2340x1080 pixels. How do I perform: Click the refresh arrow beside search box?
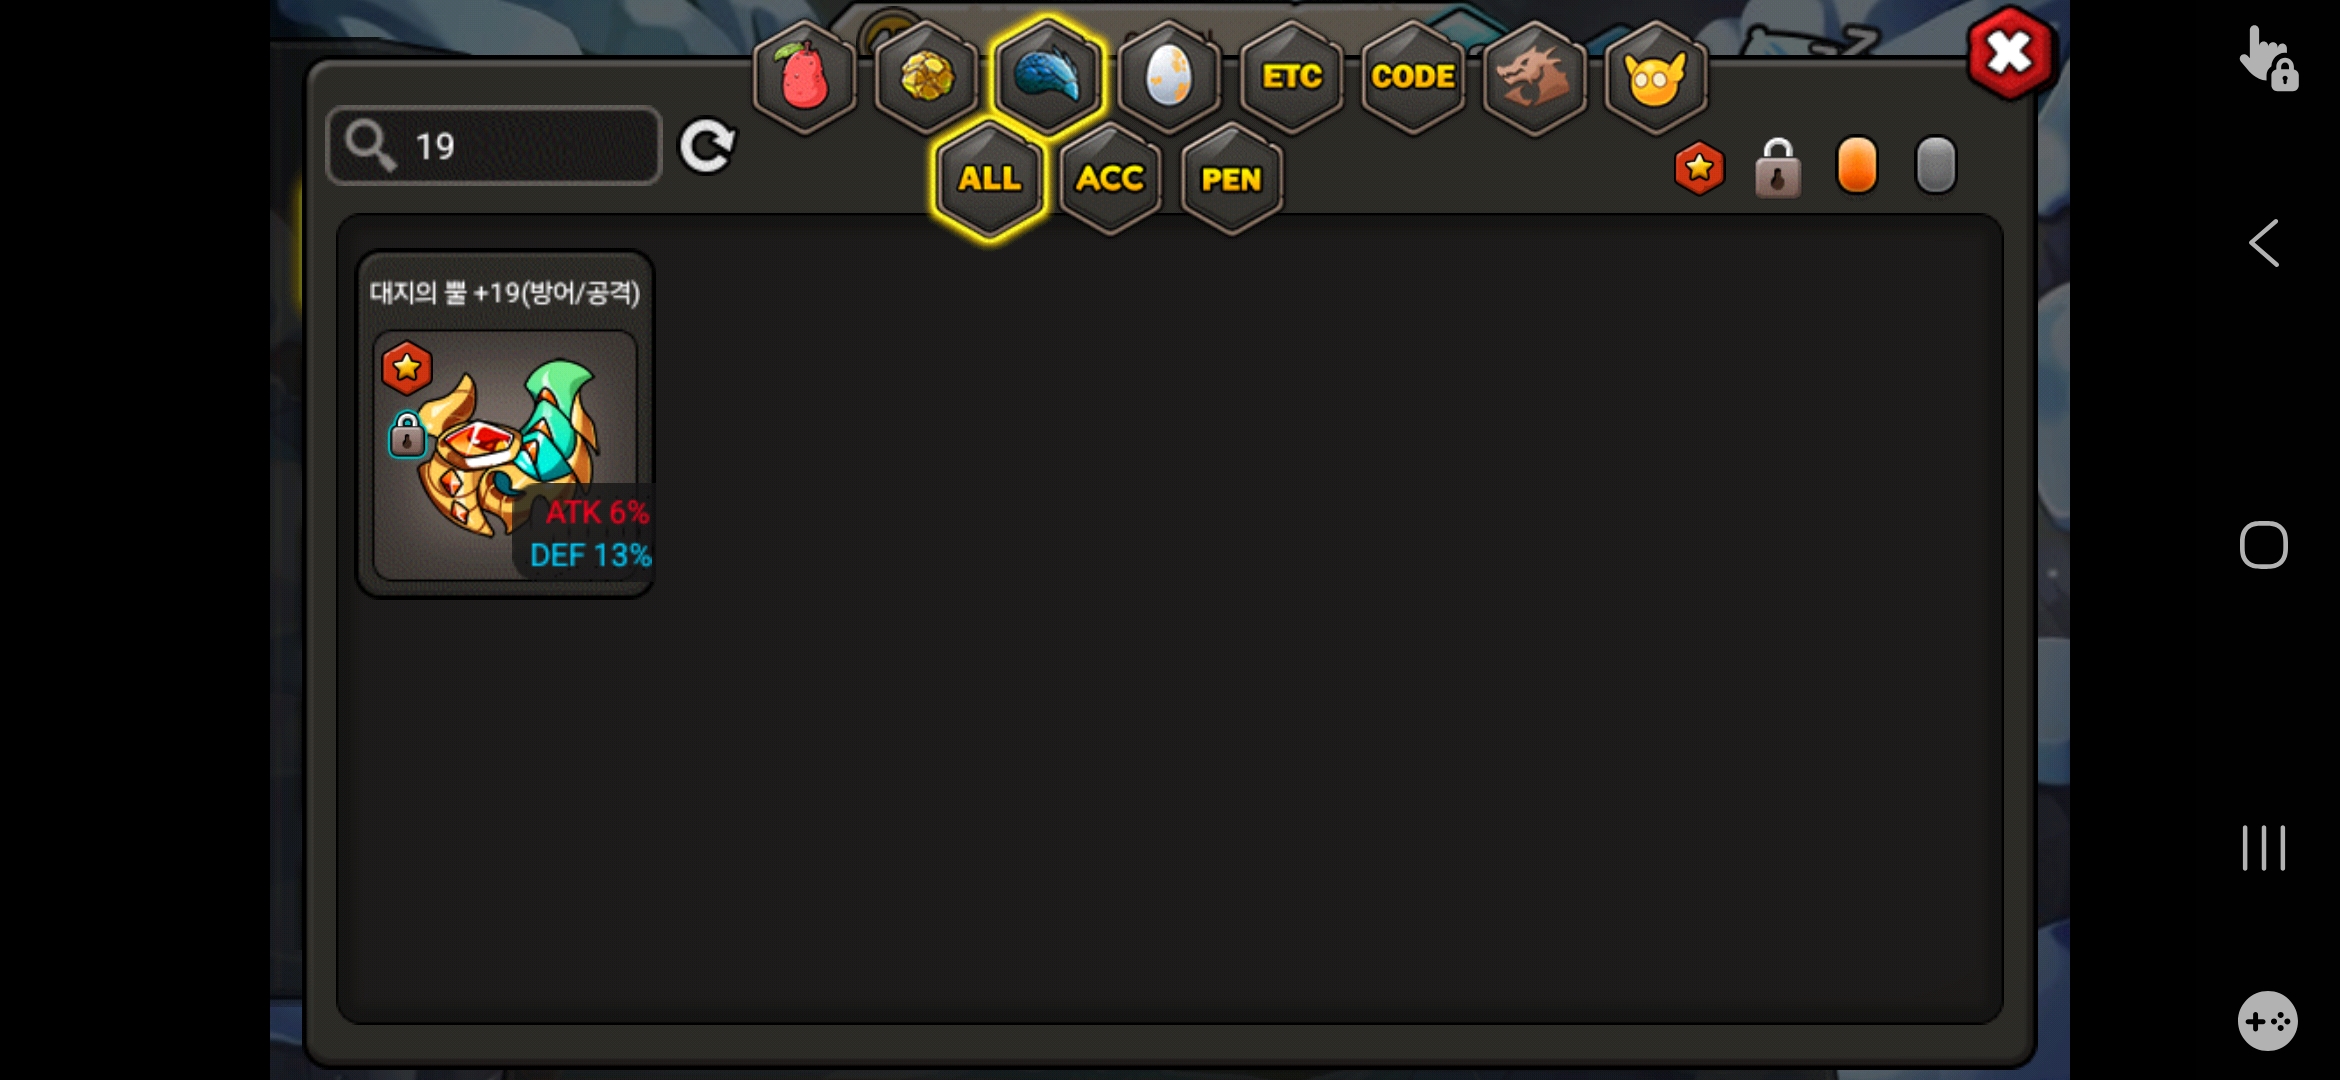[707, 147]
